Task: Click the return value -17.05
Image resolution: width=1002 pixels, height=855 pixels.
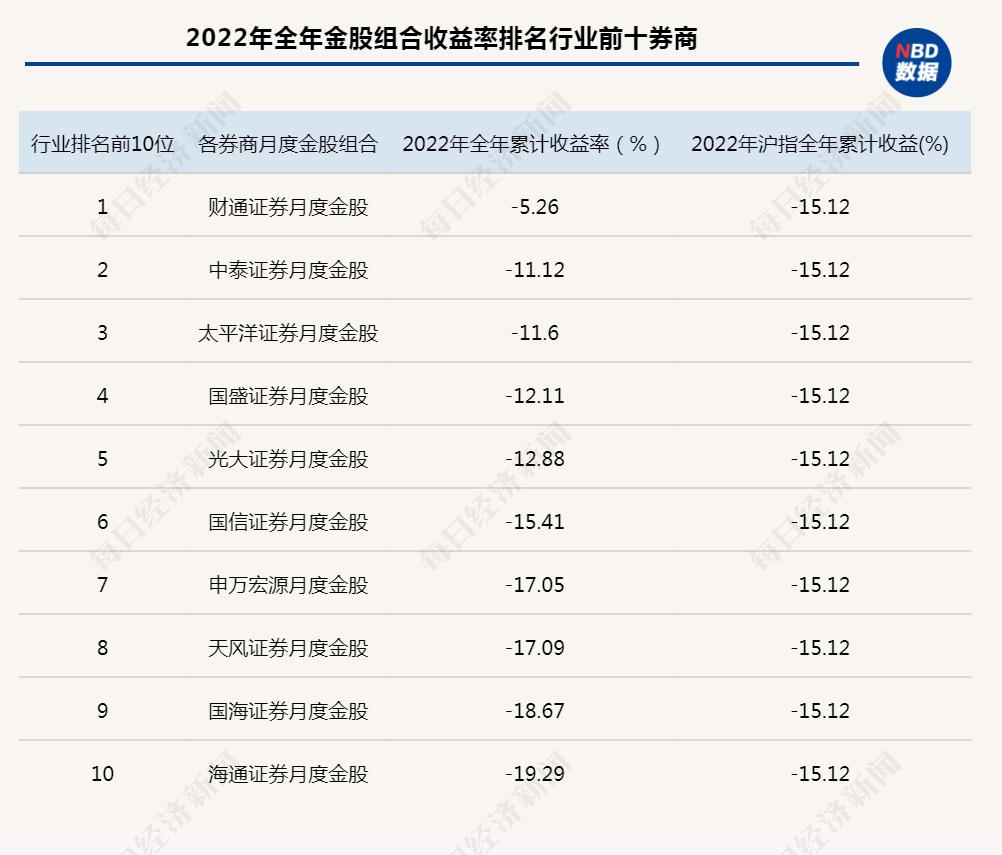Action: coord(535,585)
